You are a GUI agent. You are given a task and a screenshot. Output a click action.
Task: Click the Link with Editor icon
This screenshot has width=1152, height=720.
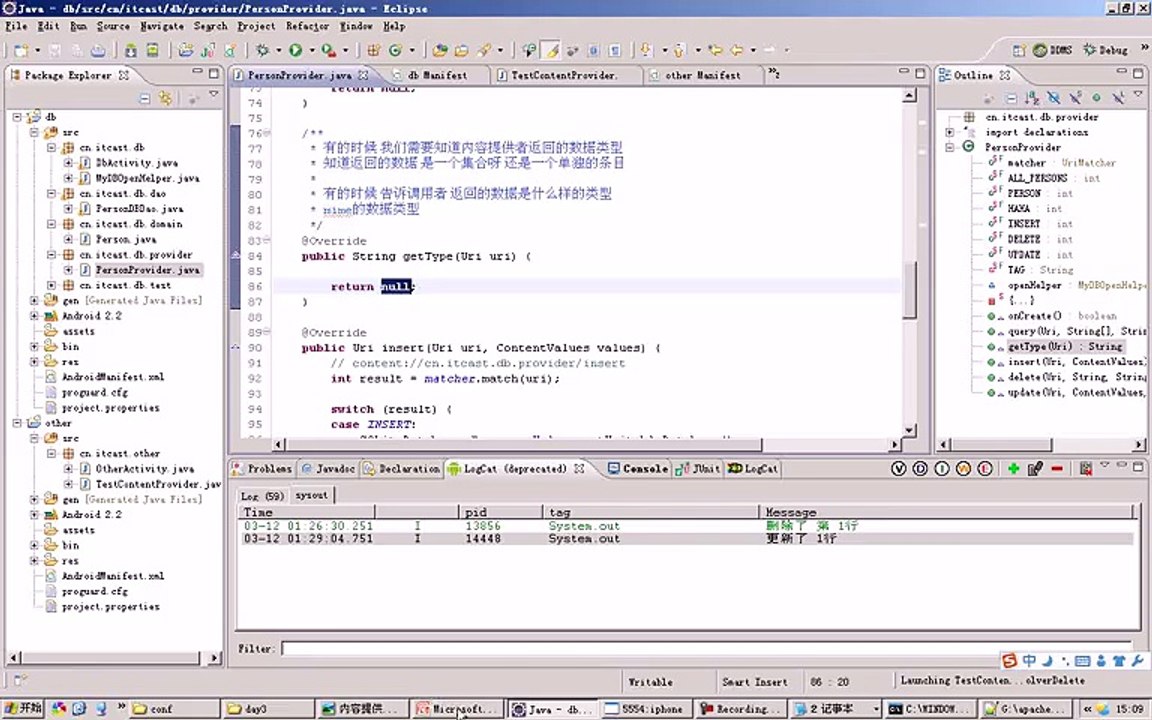click(x=166, y=98)
